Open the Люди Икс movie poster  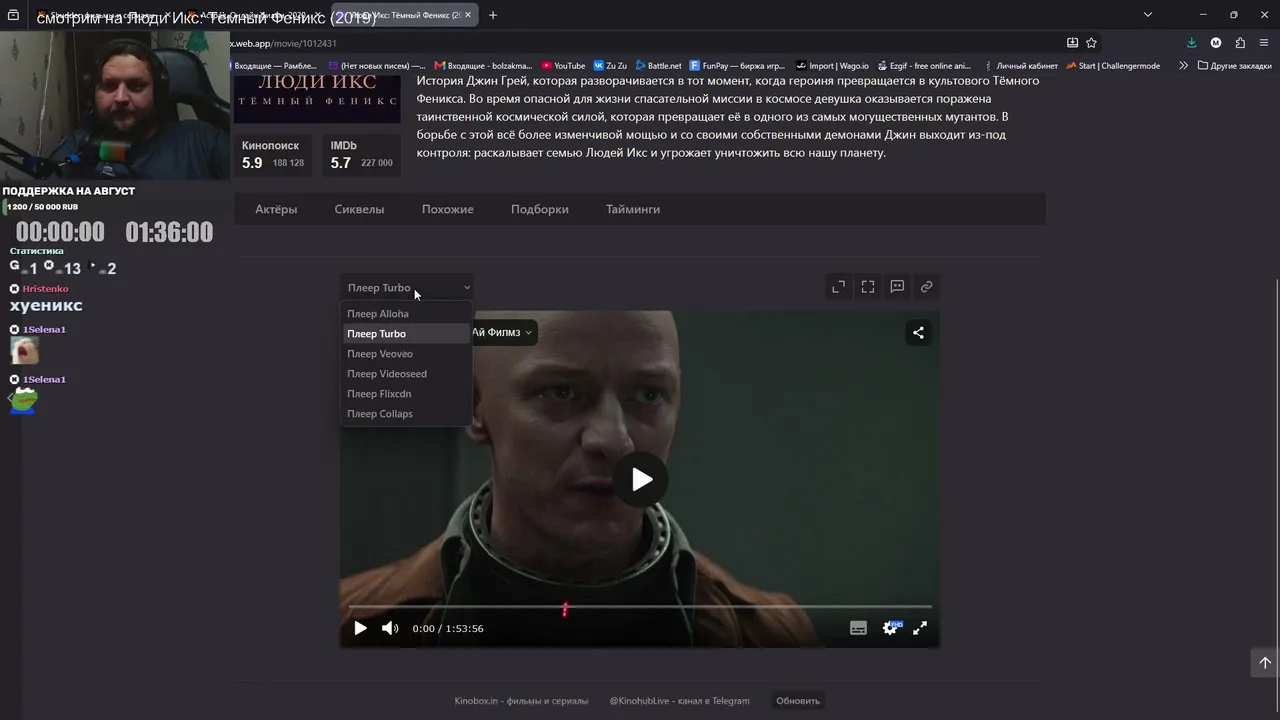[x=317, y=98]
